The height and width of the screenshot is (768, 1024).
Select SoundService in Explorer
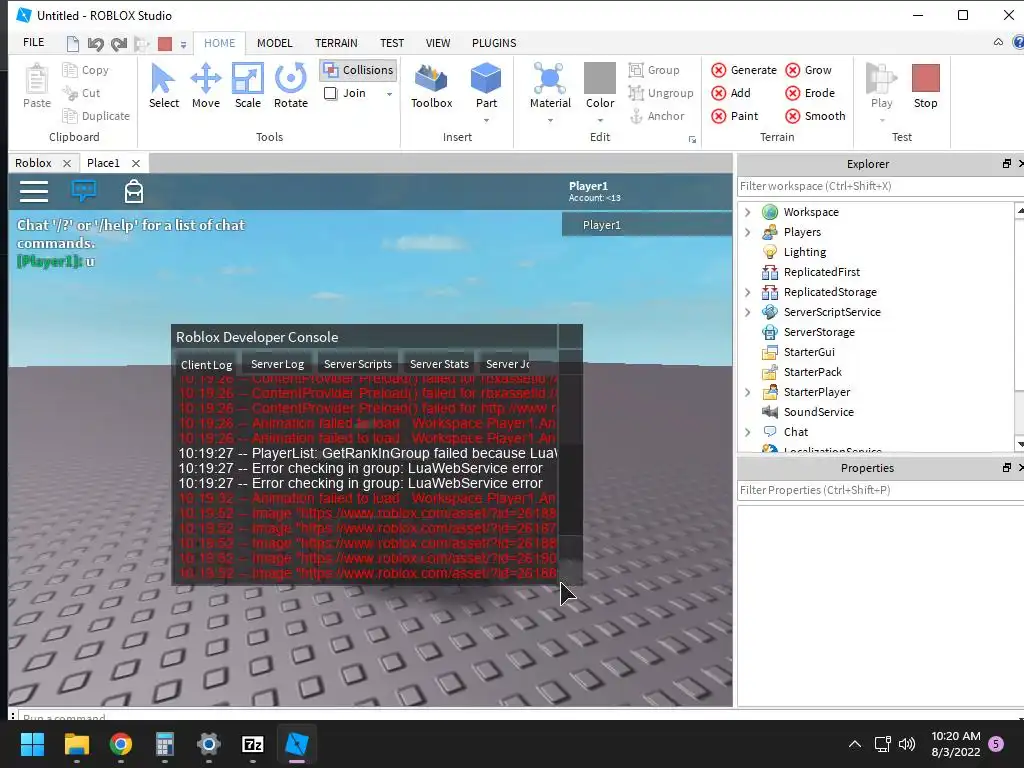818,412
